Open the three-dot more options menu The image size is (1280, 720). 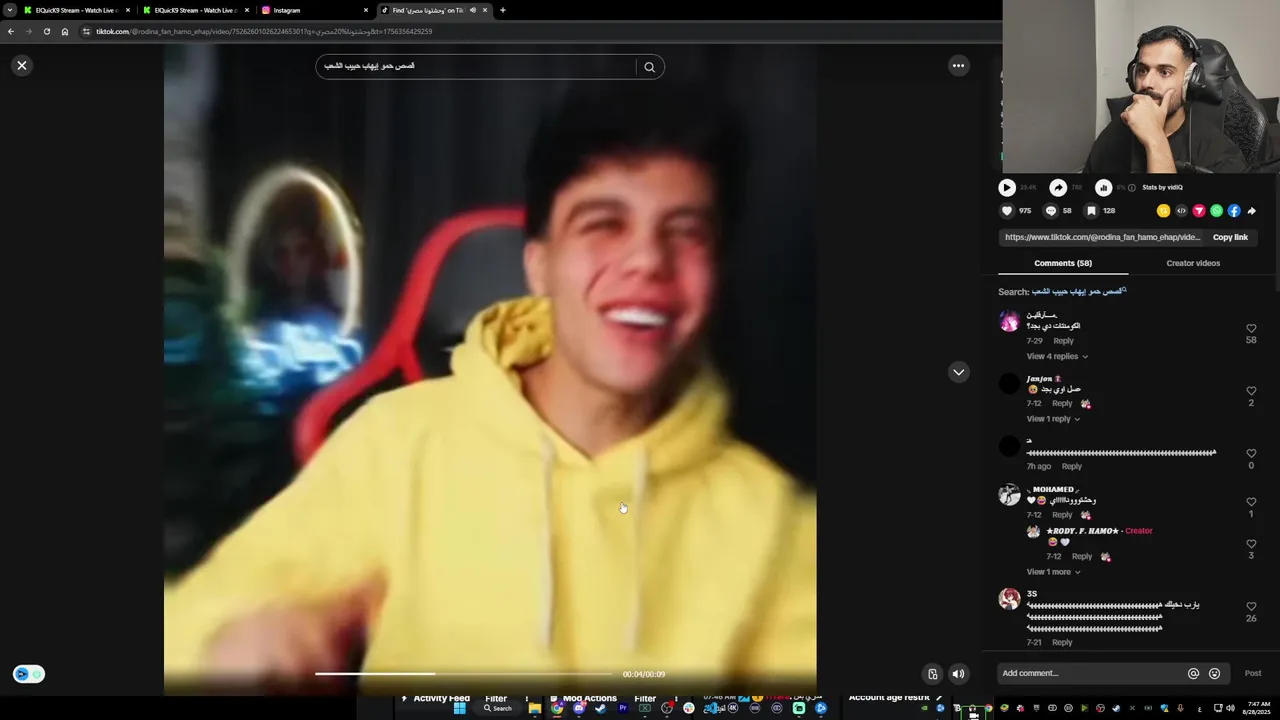coord(958,66)
